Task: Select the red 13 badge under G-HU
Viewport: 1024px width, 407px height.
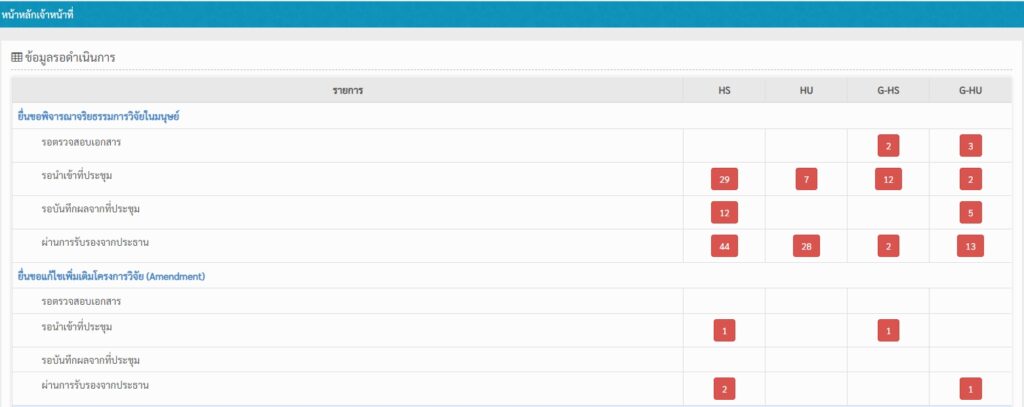Action: [969, 246]
